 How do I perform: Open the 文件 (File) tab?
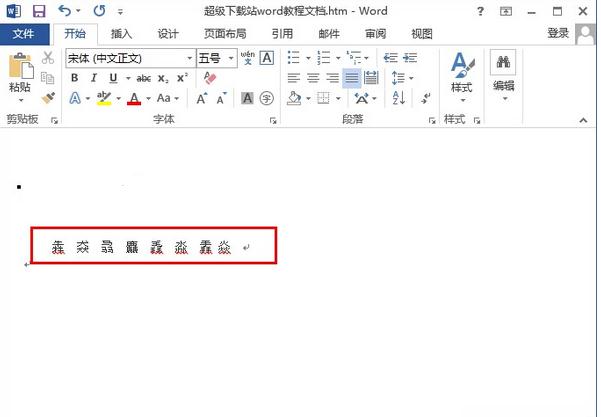click(25, 34)
